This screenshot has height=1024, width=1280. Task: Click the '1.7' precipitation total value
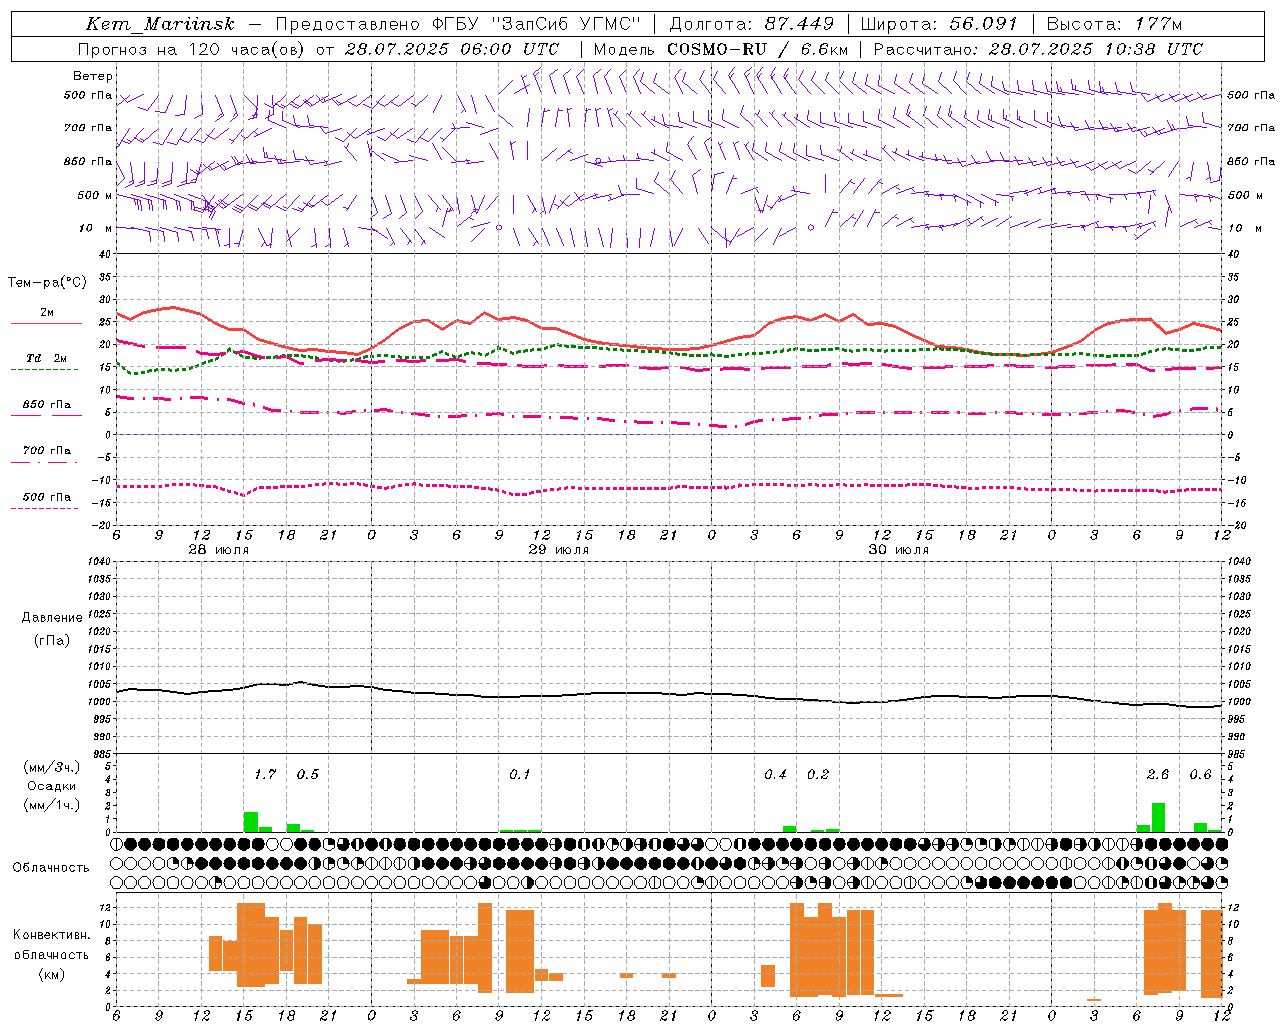point(265,775)
